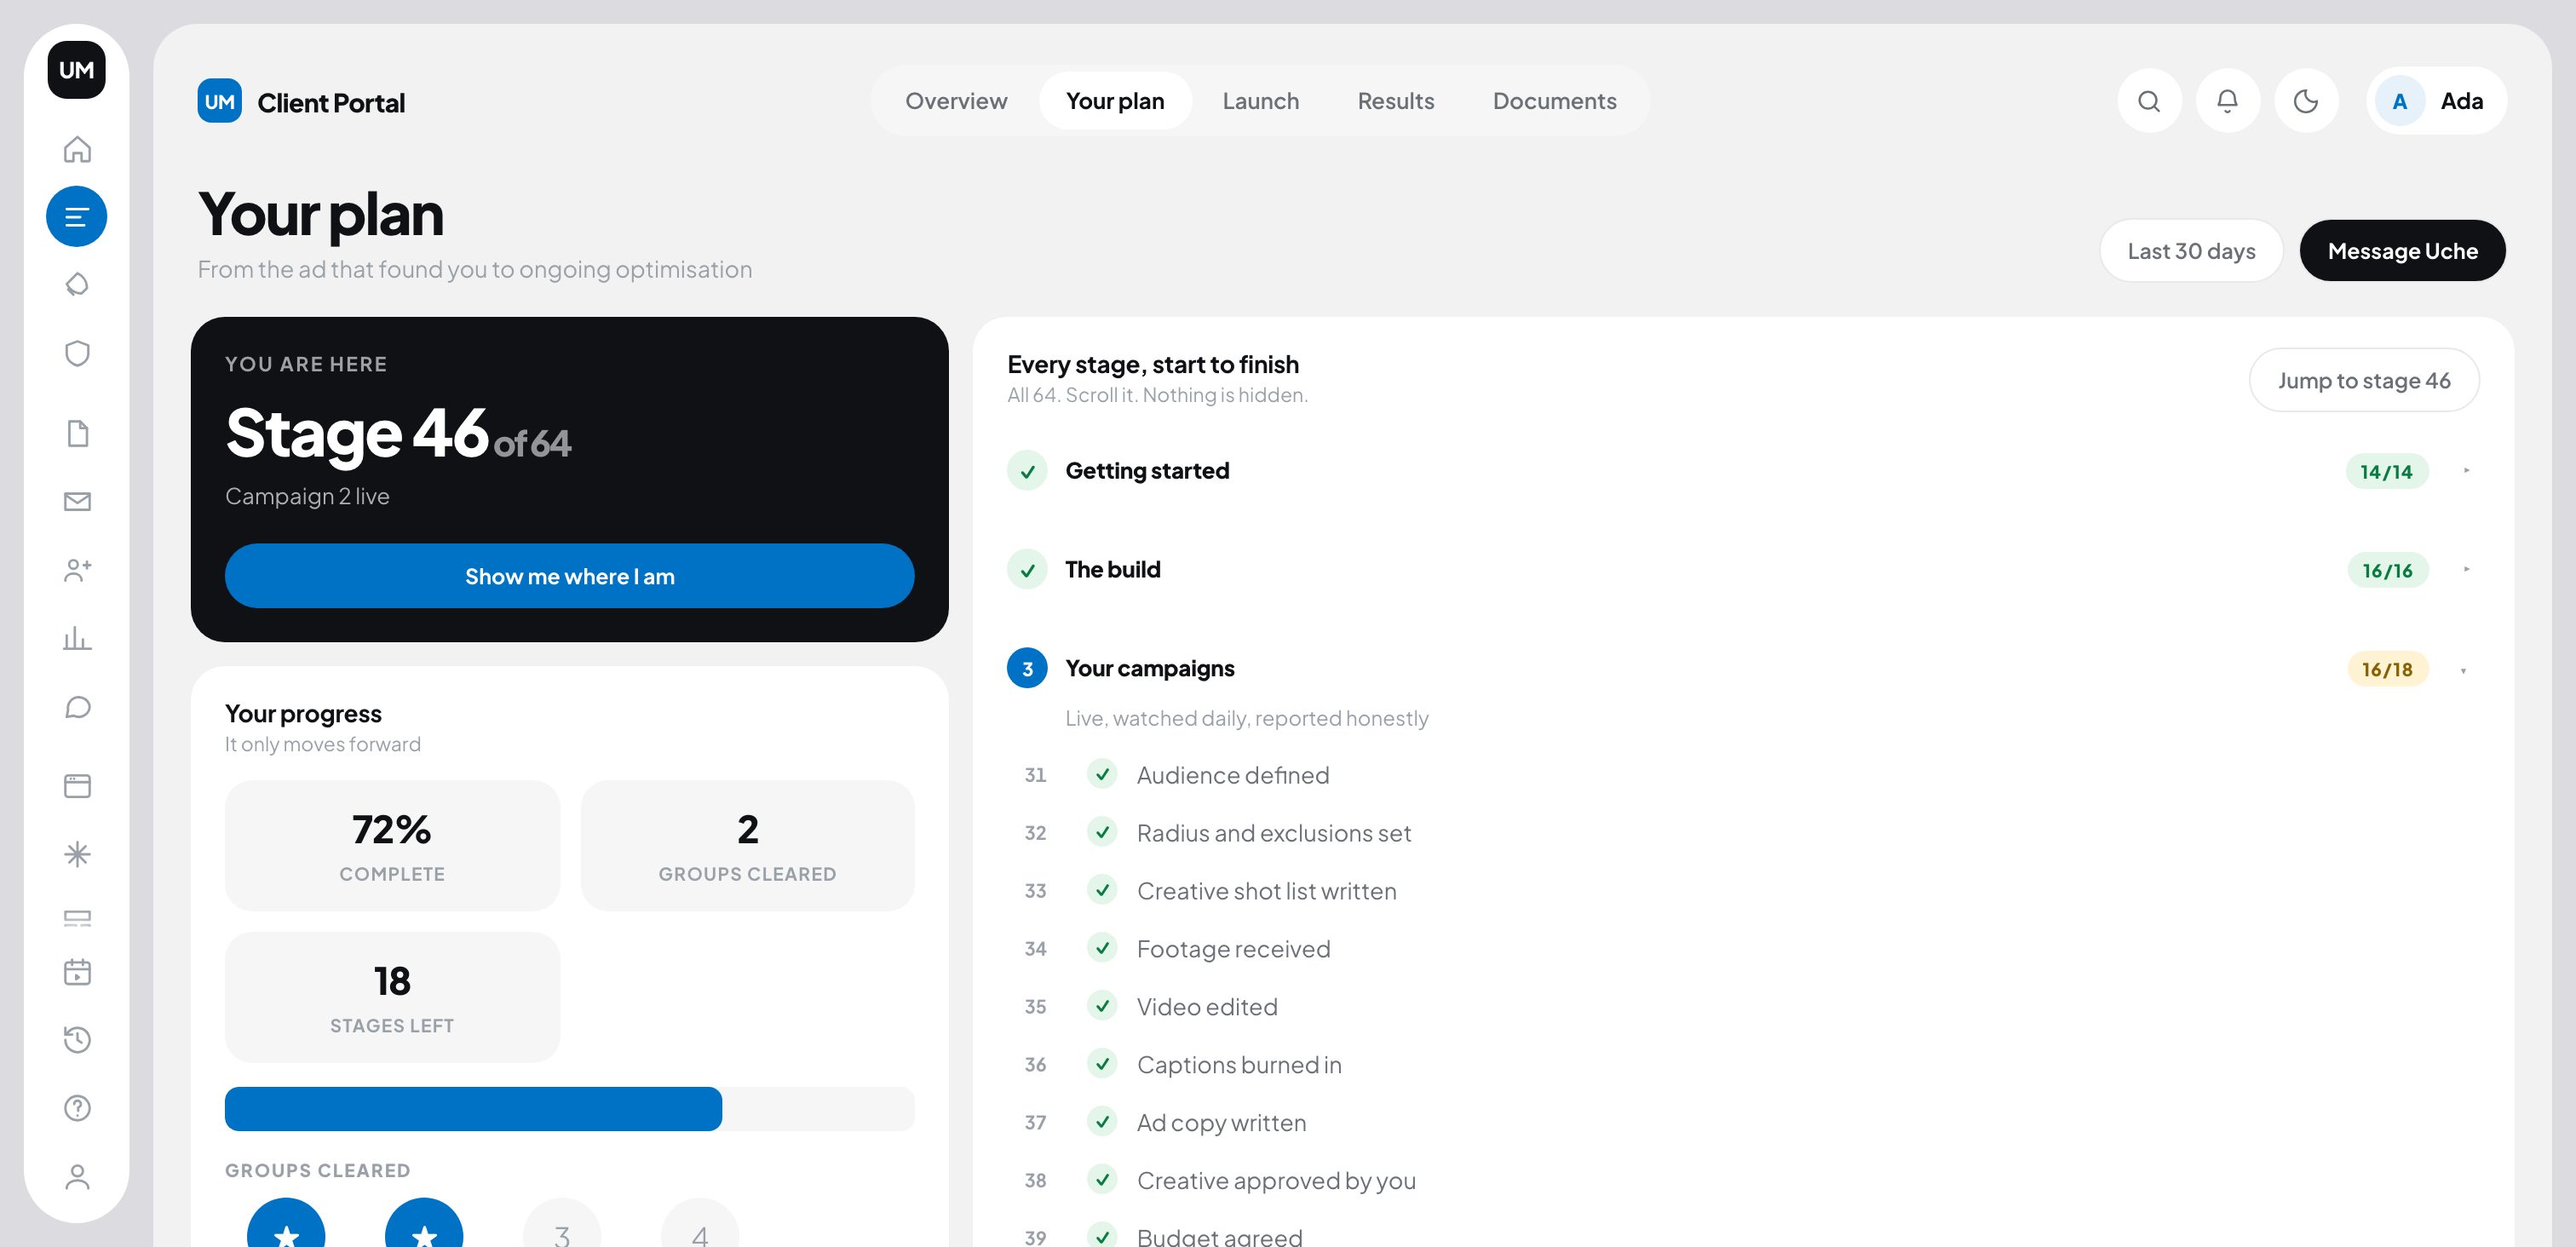
Task: Click the Message Uche button
Action: 2402,251
